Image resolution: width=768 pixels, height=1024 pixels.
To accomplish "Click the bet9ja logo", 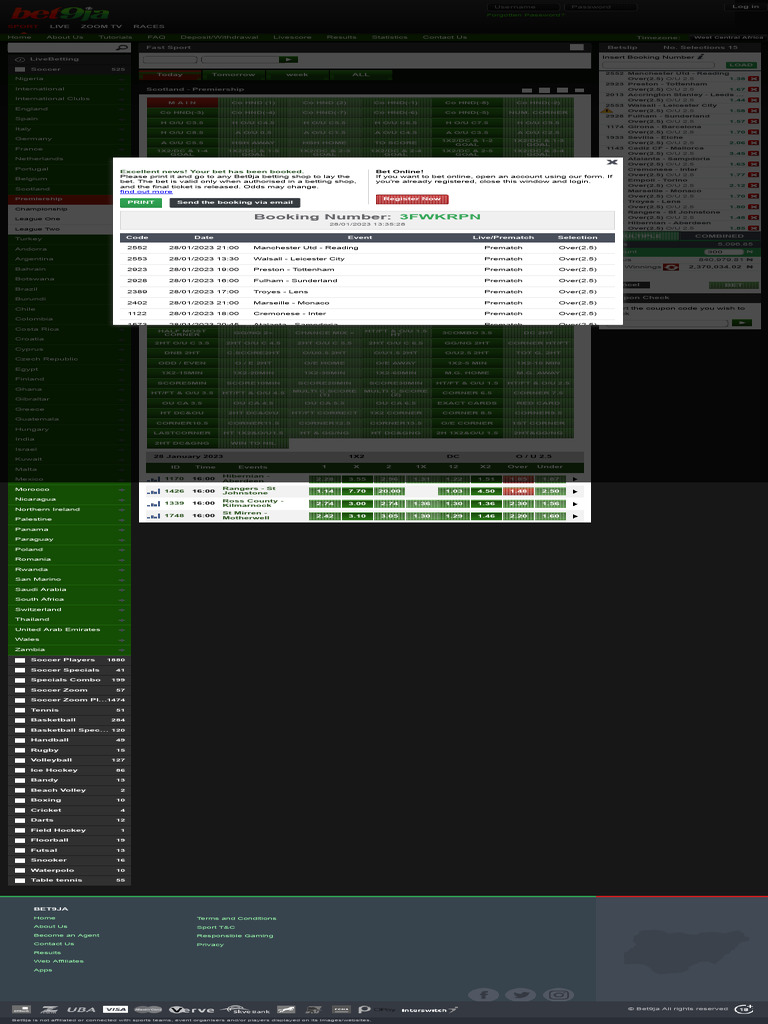I will click(x=59, y=12).
